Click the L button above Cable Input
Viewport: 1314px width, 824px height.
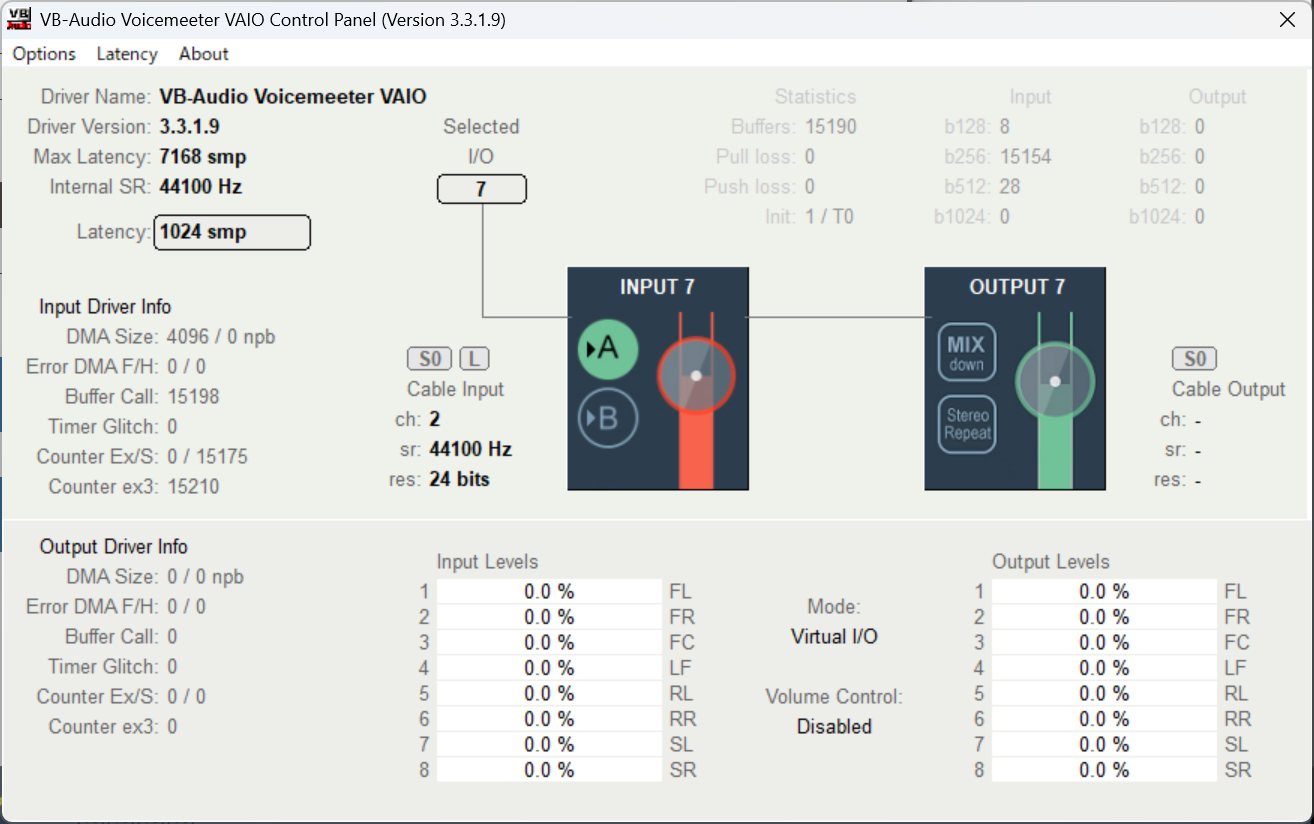click(474, 359)
